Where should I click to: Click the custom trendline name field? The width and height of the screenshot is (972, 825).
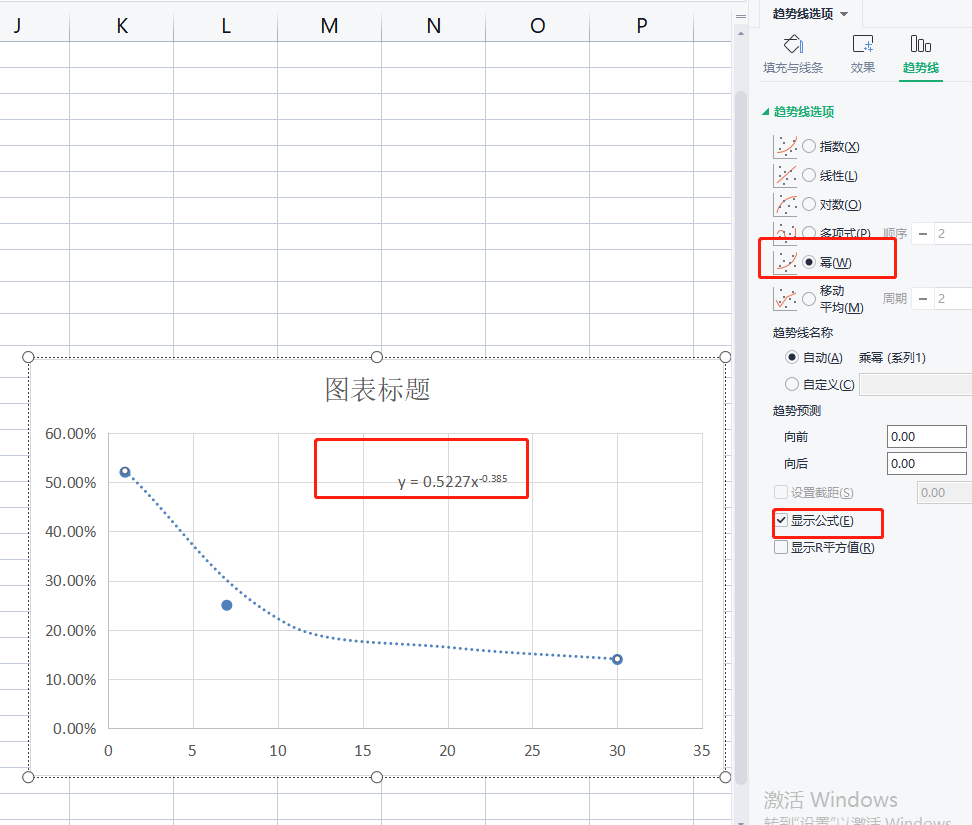[915, 384]
